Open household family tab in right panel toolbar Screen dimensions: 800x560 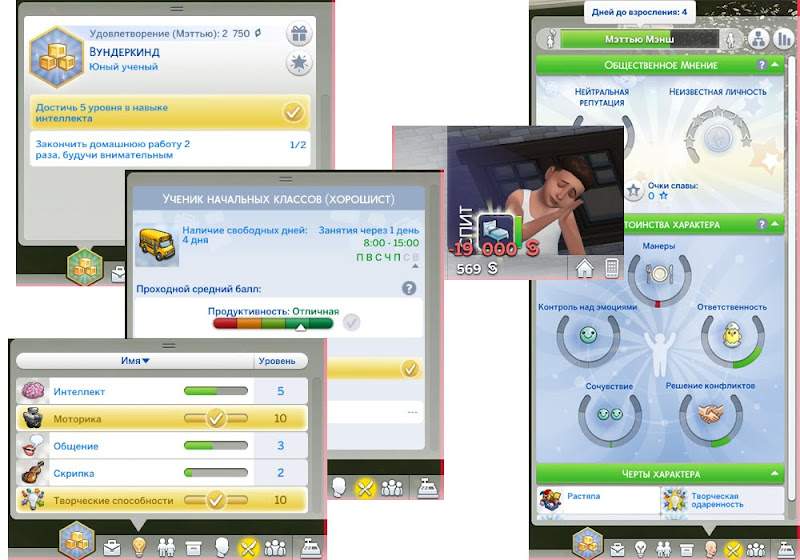(755, 550)
